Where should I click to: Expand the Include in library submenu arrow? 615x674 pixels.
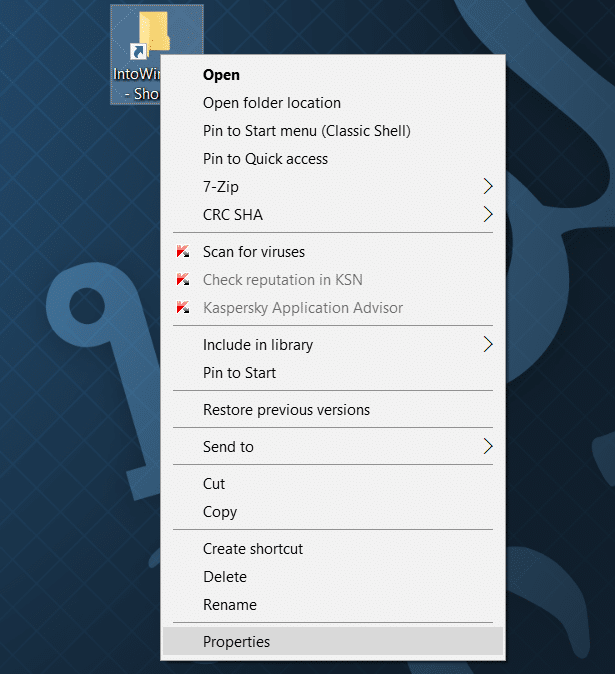pos(488,344)
